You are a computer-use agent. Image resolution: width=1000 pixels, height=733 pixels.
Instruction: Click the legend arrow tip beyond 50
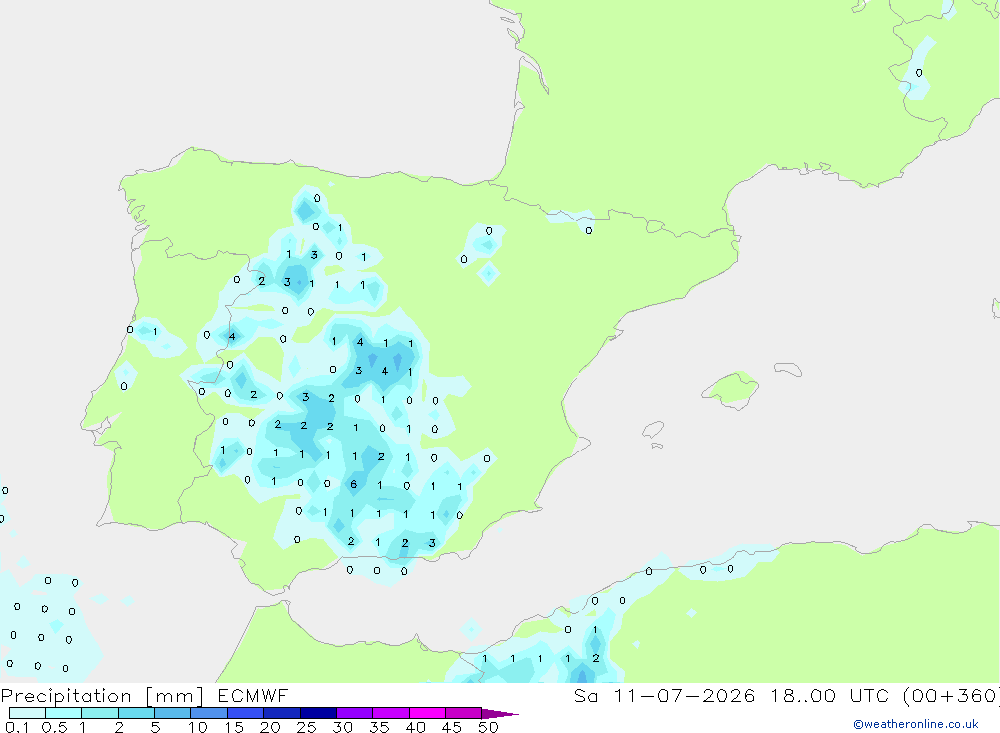[500, 714]
